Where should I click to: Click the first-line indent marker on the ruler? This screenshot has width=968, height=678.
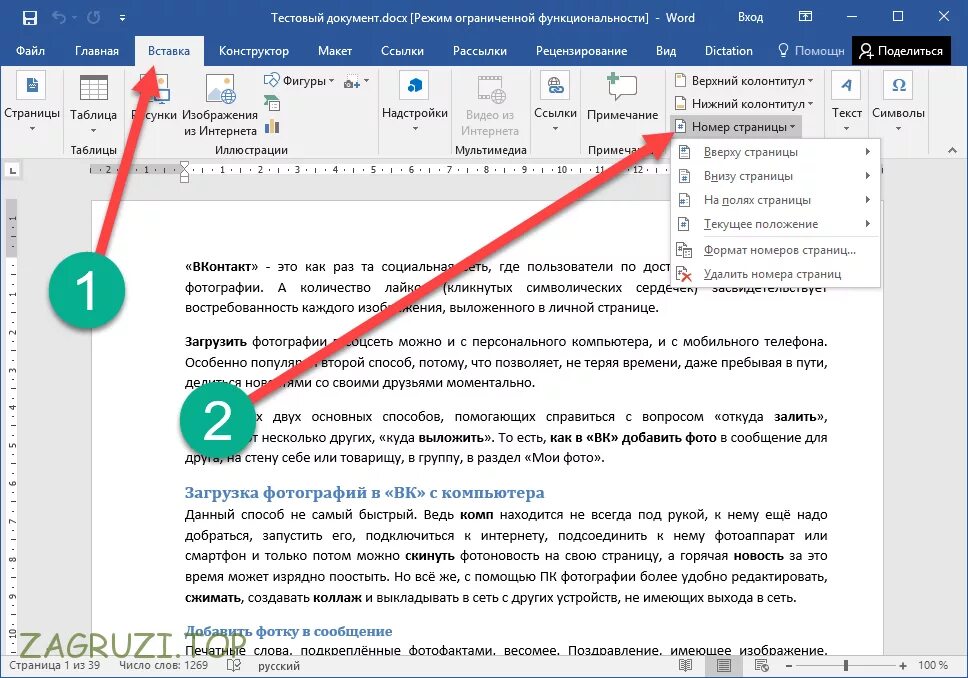pyautogui.click(x=184, y=165)
